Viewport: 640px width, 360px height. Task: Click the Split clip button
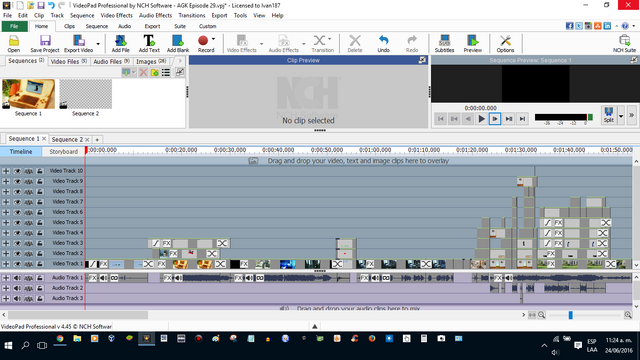pyautogui.click(x=609, y=116)
